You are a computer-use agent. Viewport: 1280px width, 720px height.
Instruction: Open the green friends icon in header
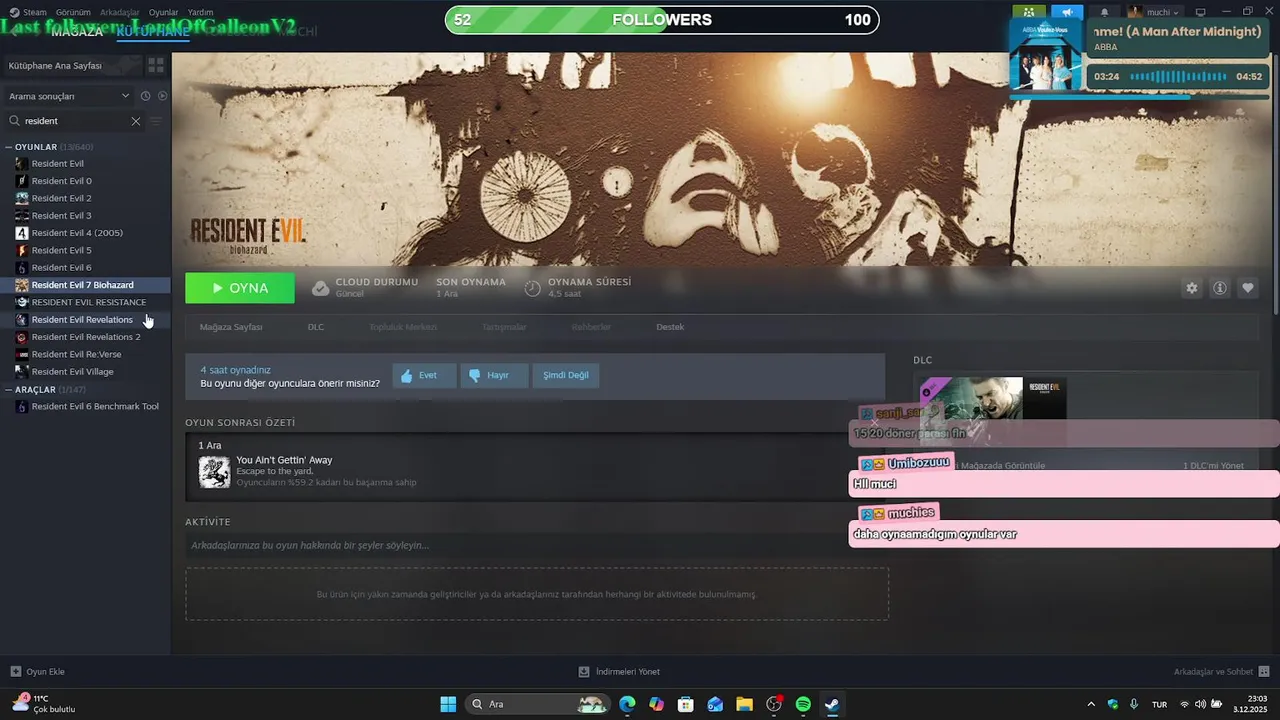(1029, 12)
